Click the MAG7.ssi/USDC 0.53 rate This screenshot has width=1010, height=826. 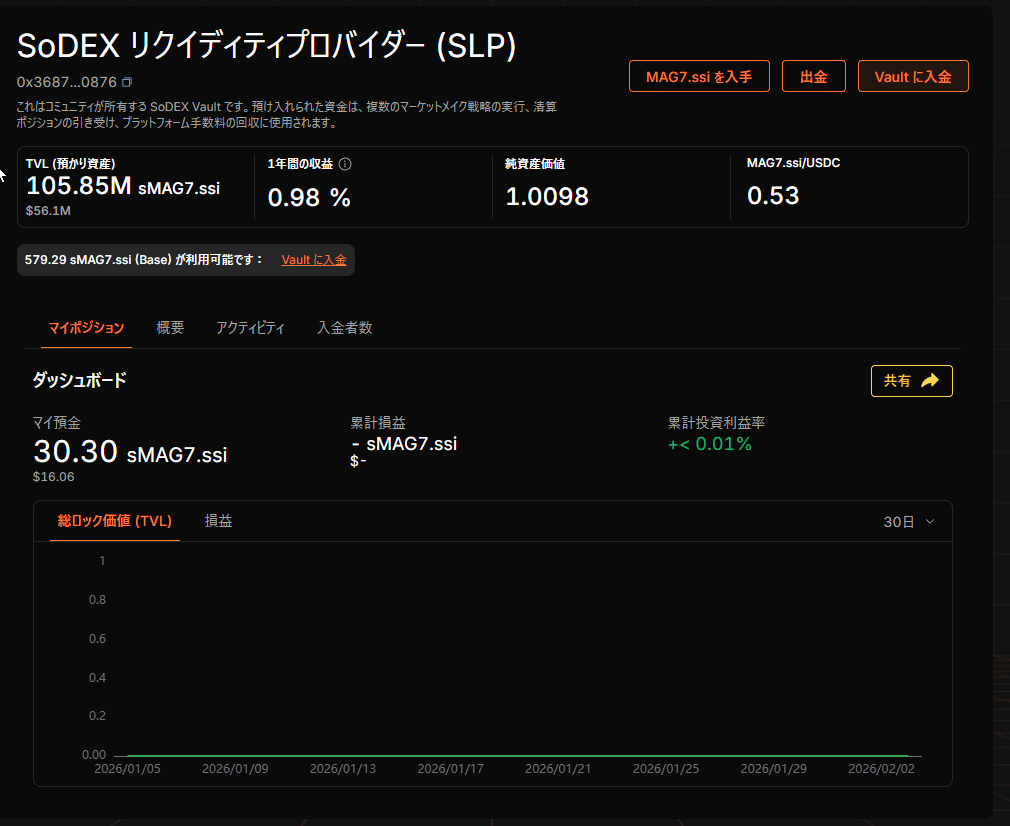(x=773, y=196)
